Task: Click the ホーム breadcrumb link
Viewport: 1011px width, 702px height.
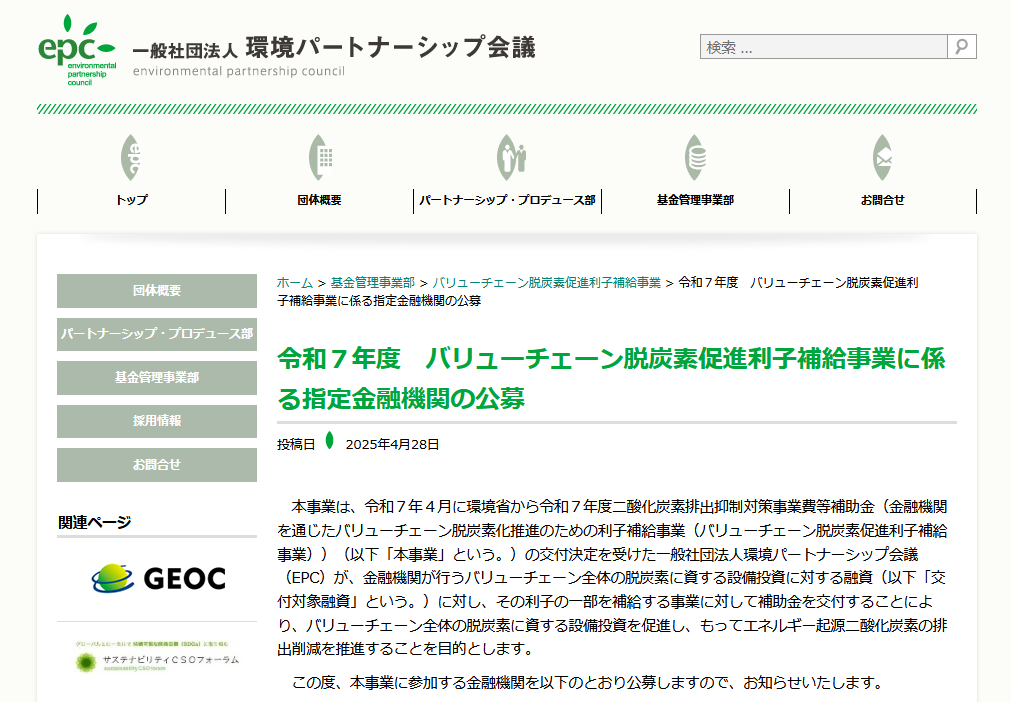Action: coord(294,283)
